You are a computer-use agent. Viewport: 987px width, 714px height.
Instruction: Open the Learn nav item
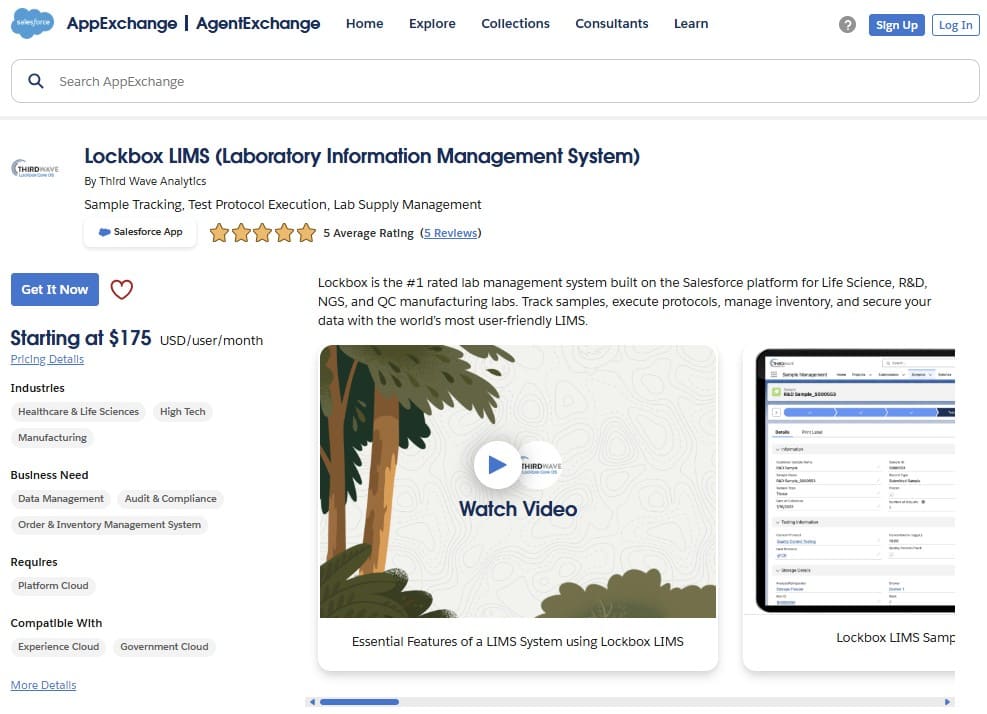click(691, 23)
